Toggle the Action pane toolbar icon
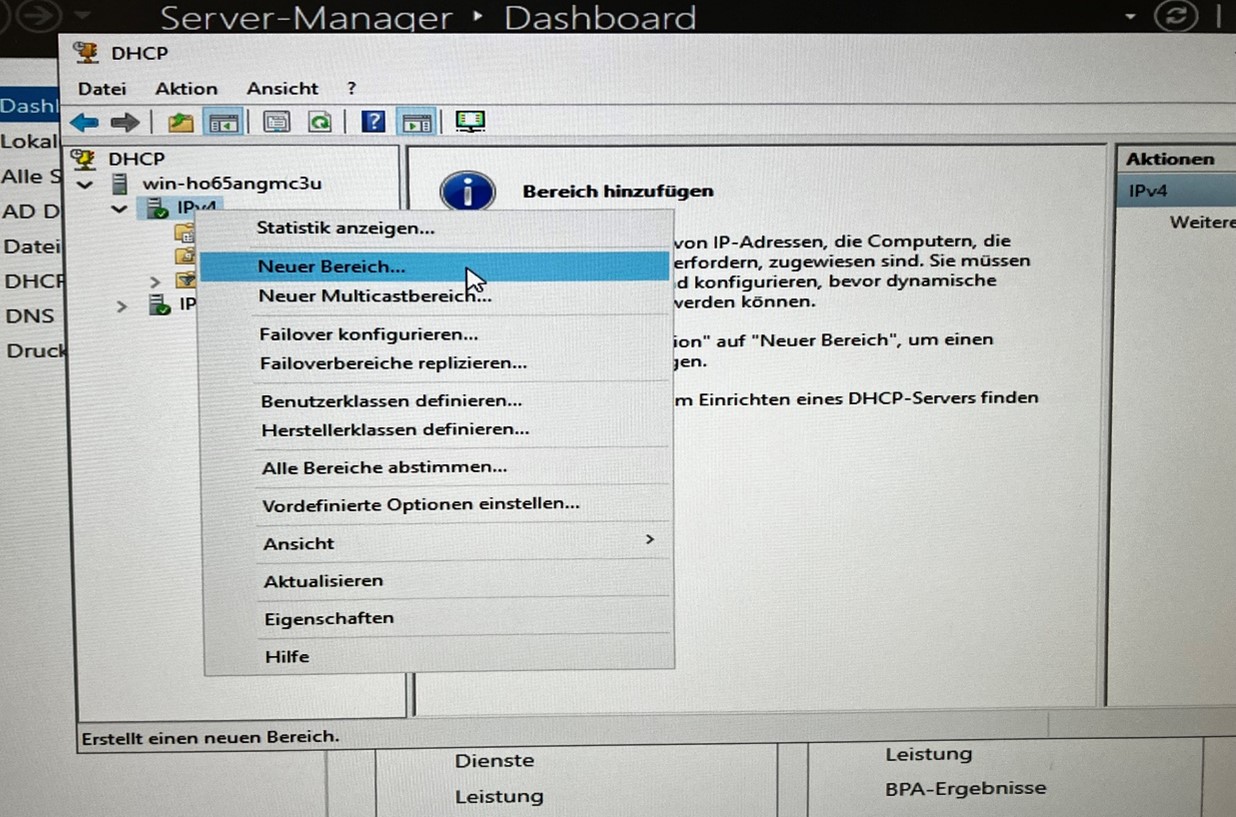 click(x=414, y=122)
